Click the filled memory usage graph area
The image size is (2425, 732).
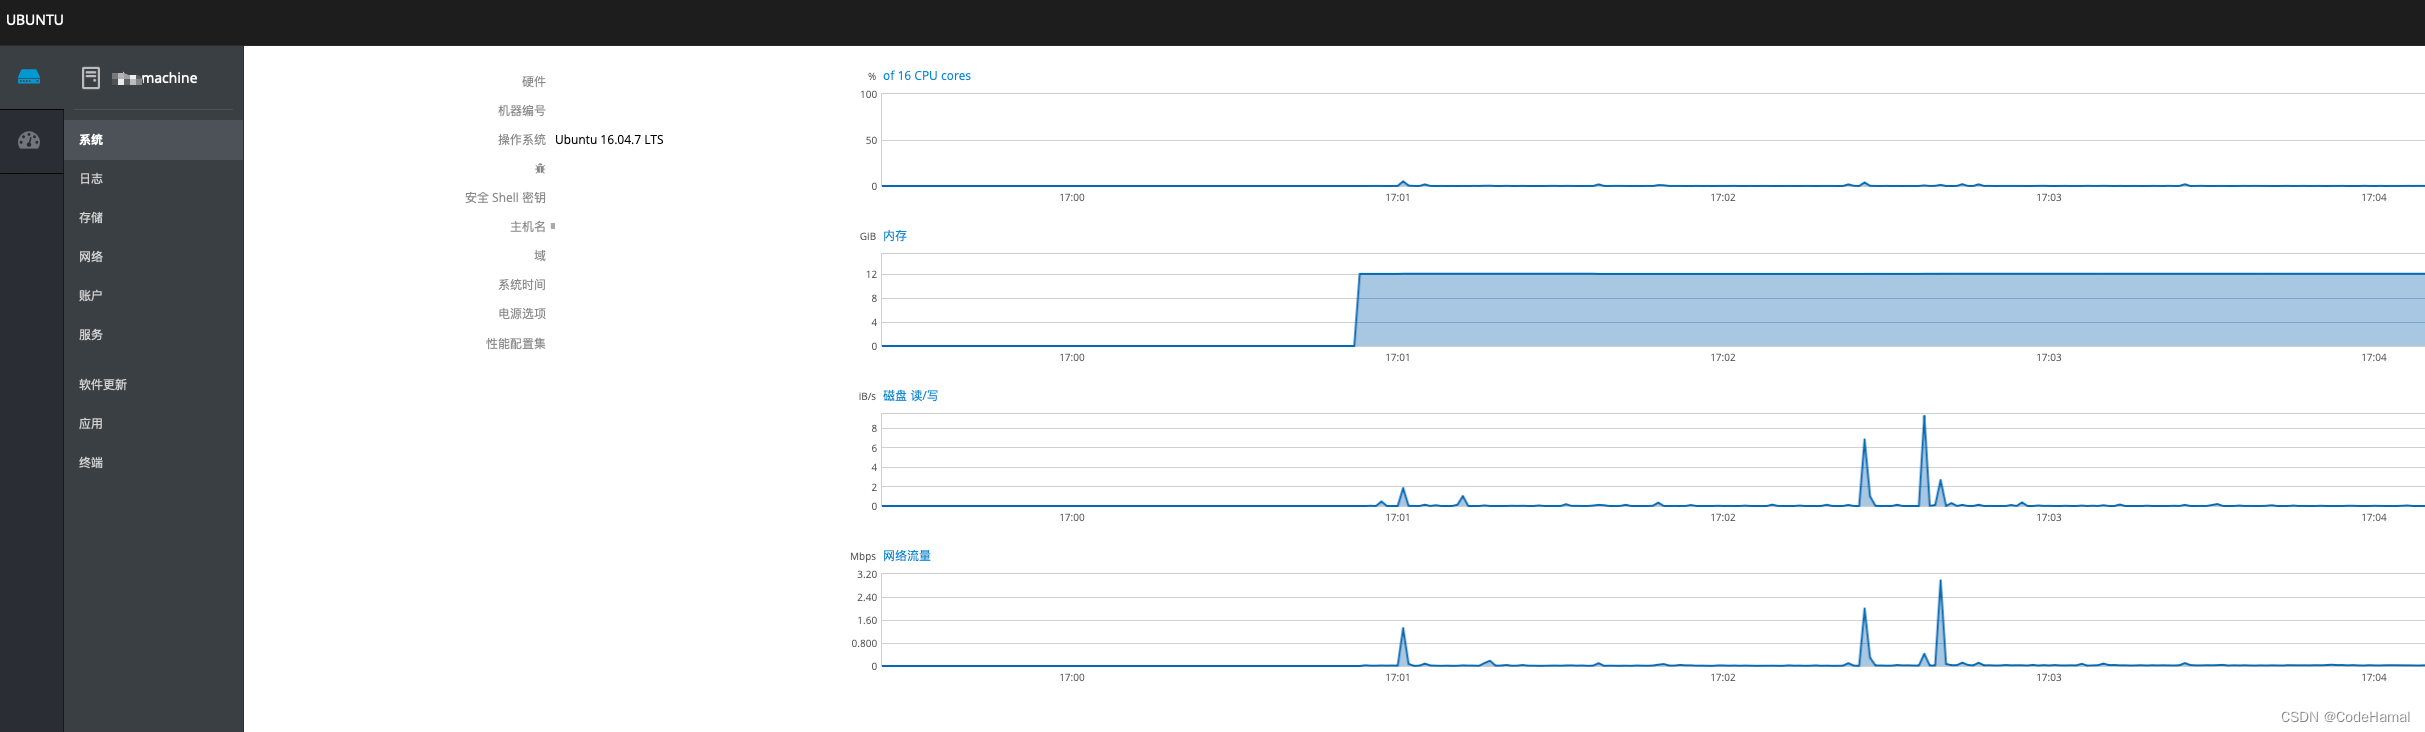pos(1890,310)
